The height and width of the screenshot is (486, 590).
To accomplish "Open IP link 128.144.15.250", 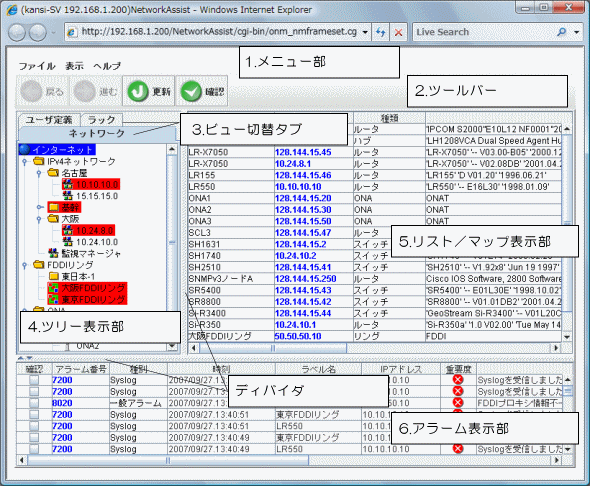I will point(306,279).
